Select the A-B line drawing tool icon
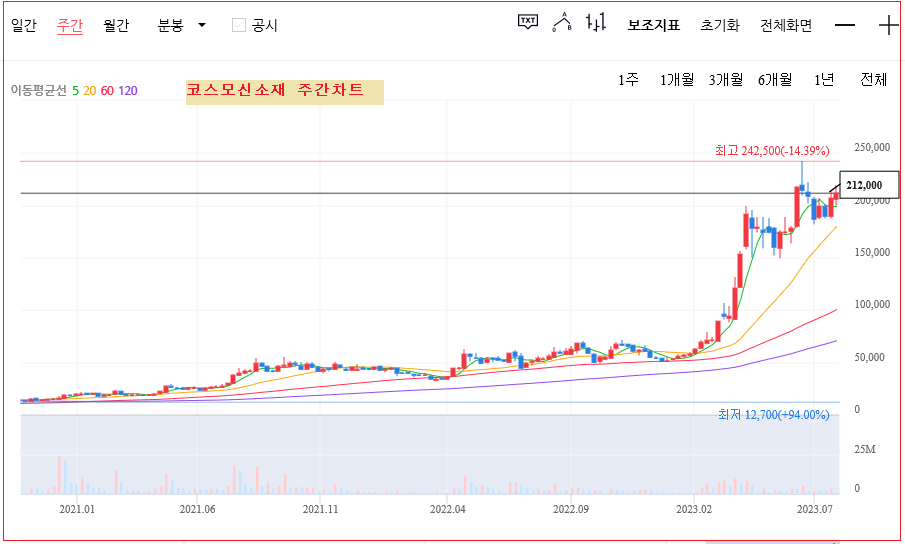Image resolution: width=905 pixels, height=544 pixels. click(x=561, y=23)
